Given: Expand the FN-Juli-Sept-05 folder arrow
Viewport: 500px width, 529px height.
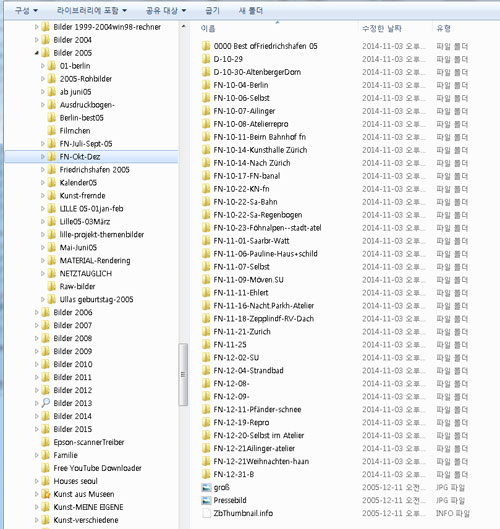Looking at the screenshot, I should [x=43, y=144].
